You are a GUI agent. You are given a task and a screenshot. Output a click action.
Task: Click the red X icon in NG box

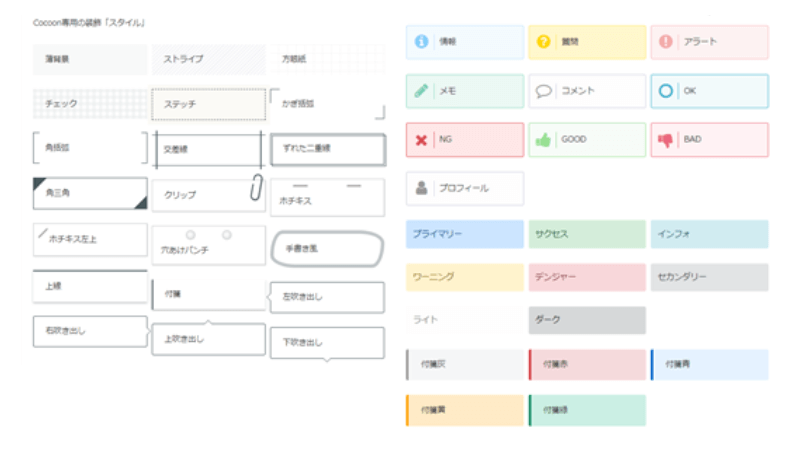421,140
